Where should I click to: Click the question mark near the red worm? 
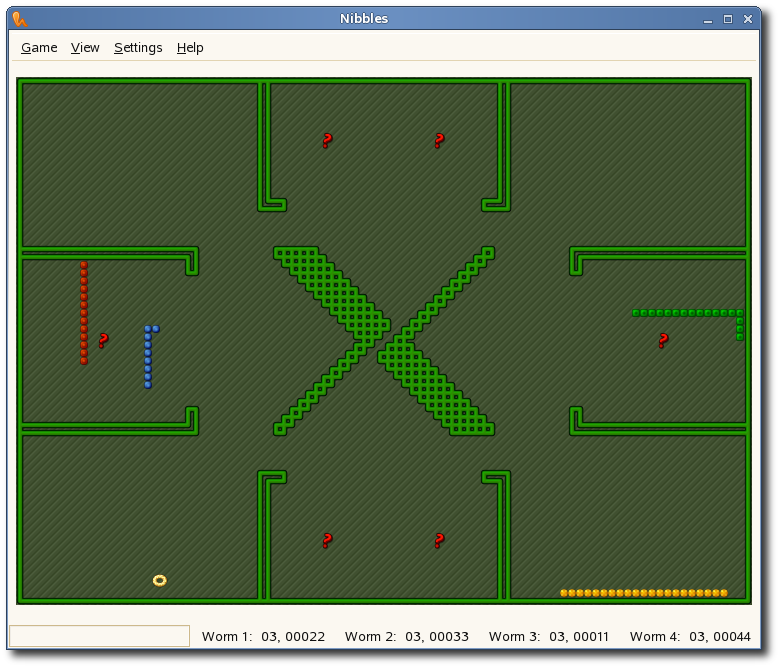pyautogui.click(x=103, y=341)
